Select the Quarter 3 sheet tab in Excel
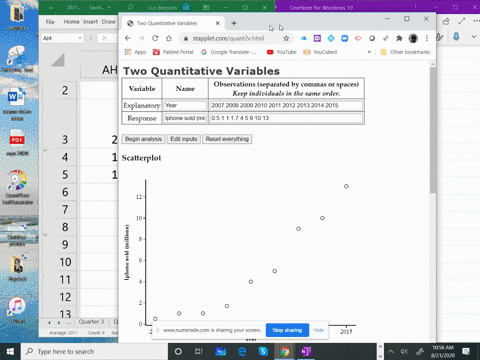This screenshot has width=480, height=360. 91,322
